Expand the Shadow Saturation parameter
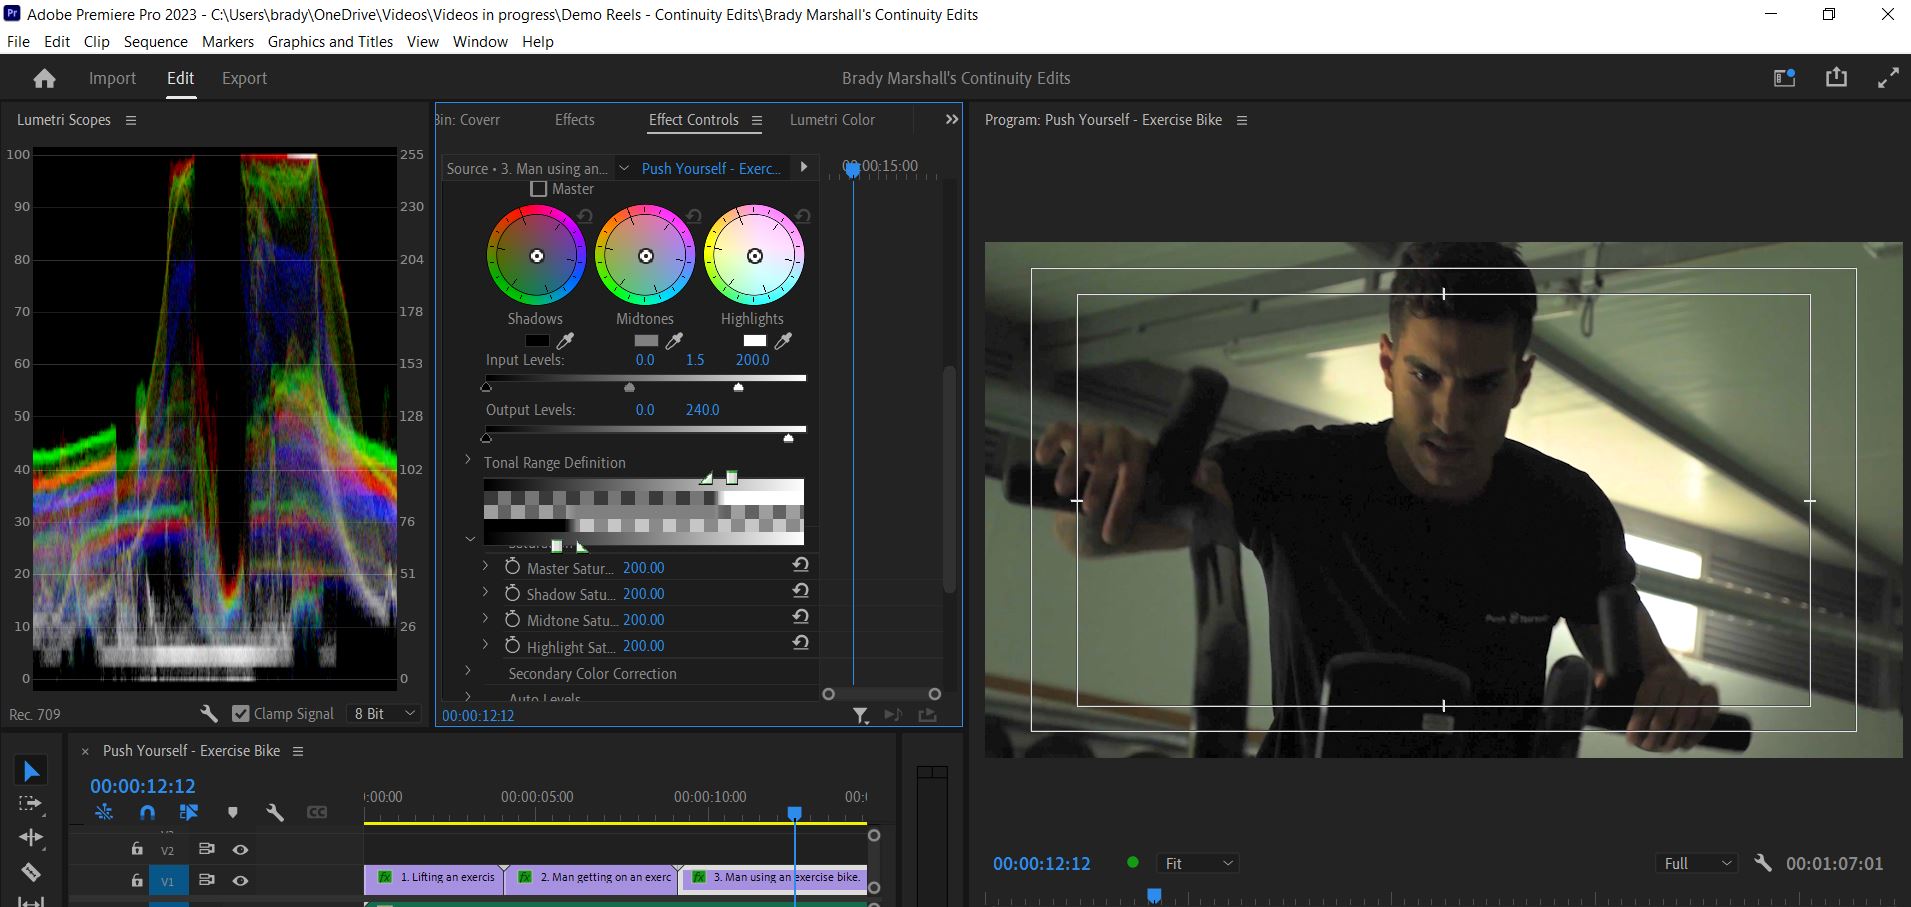This screenshot has width=1911, height=907. (486, 592)
